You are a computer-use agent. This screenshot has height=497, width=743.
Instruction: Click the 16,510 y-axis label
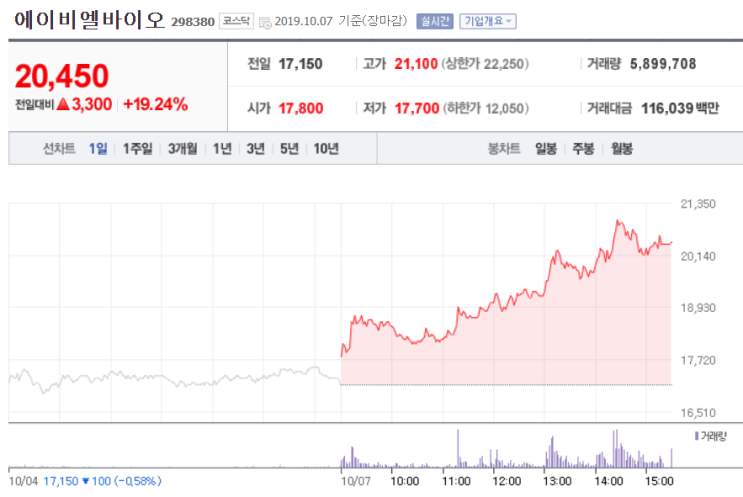[698, 413]
